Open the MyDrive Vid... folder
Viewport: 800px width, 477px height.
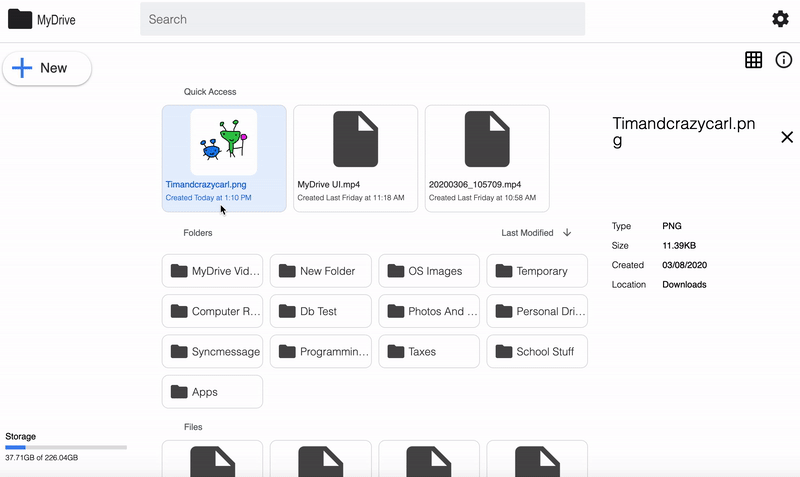(x=212, y=271)
